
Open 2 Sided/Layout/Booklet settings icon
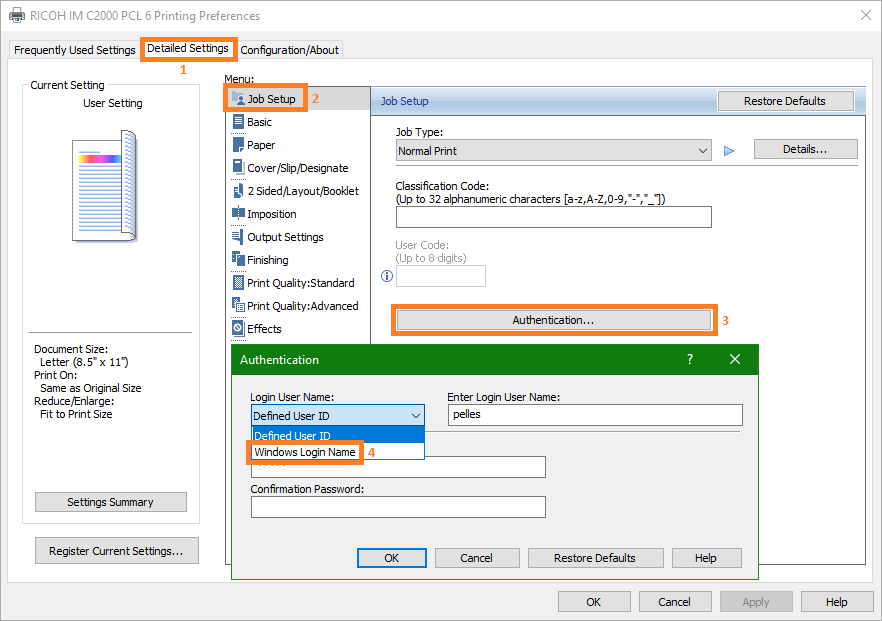[x=240, y=190]
